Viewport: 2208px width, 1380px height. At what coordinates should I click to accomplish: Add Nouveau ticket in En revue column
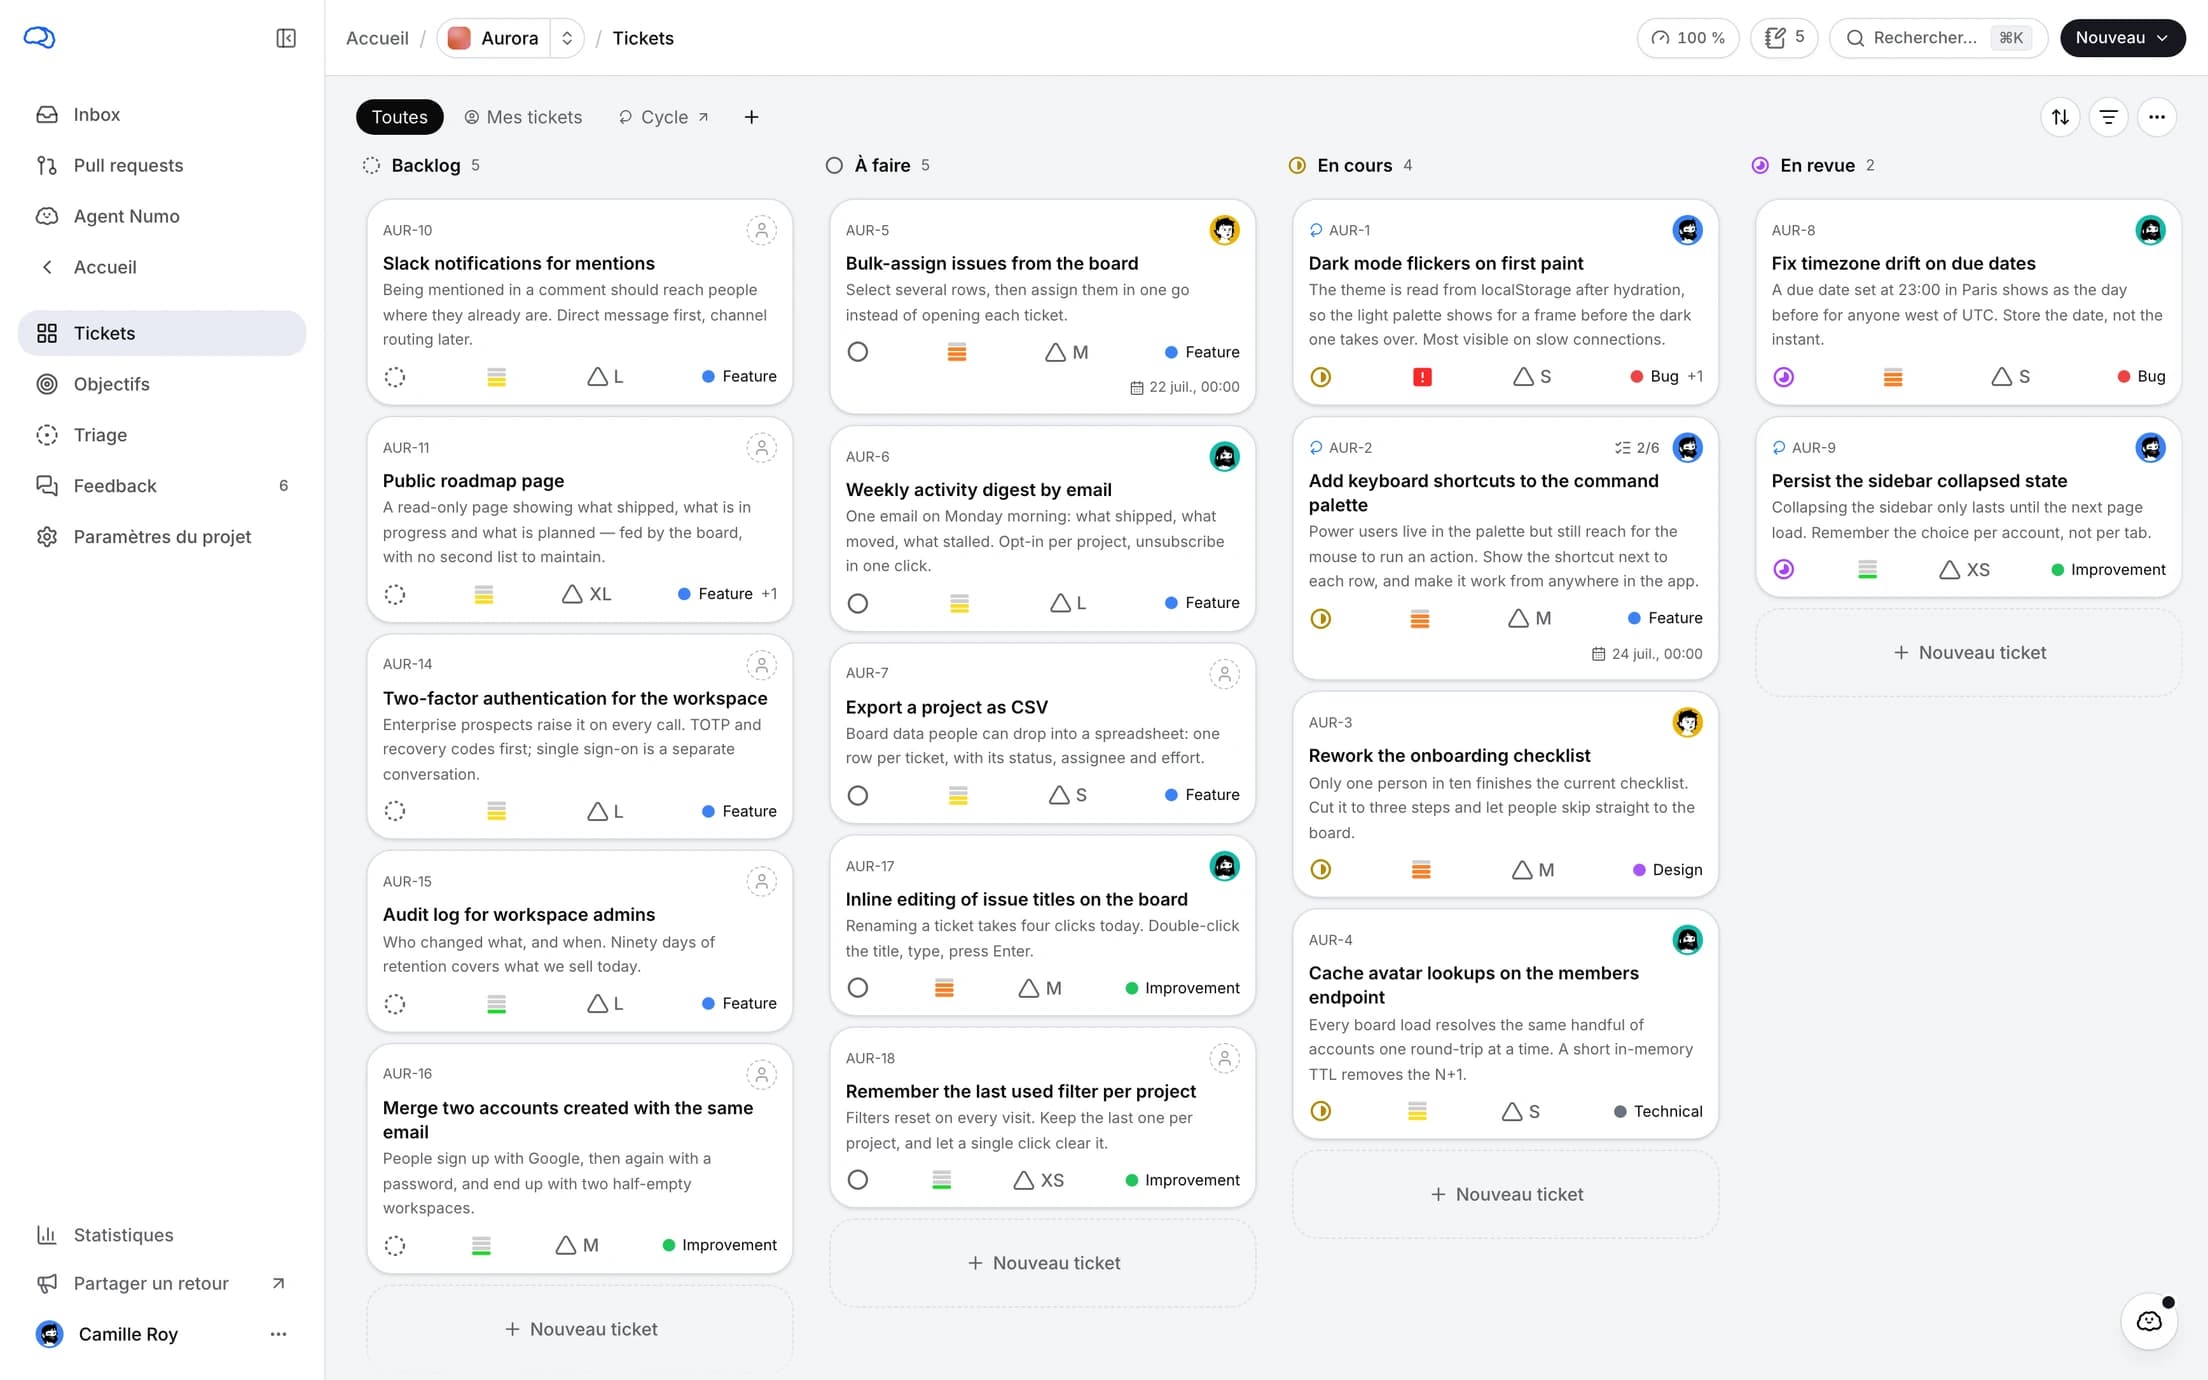(x=1969, y=653)
